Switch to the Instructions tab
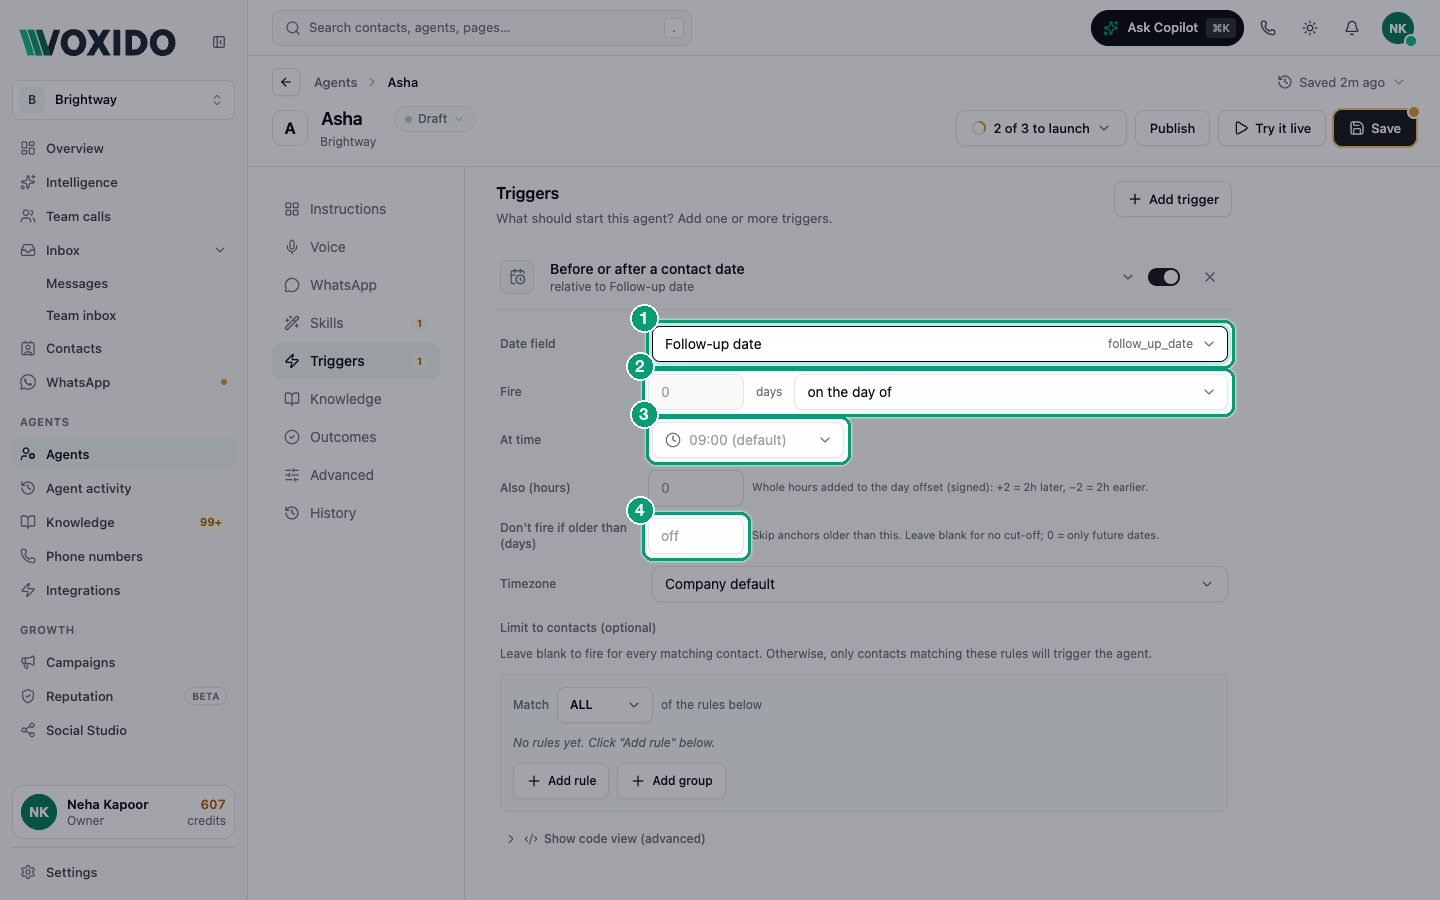 tap(356, 209)
